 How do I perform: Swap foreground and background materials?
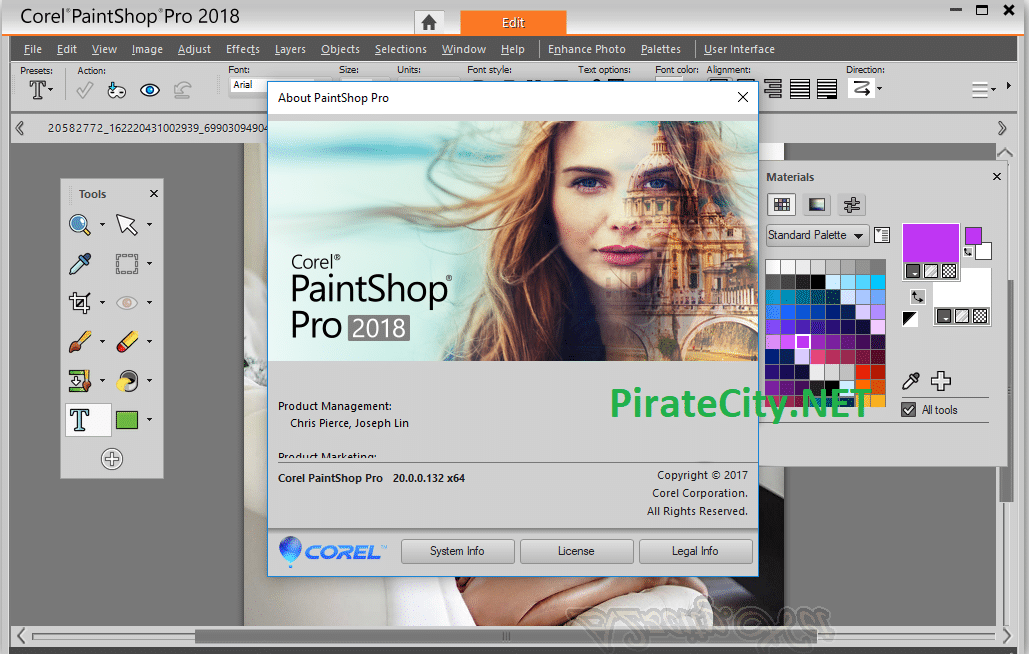click(917, 297)
